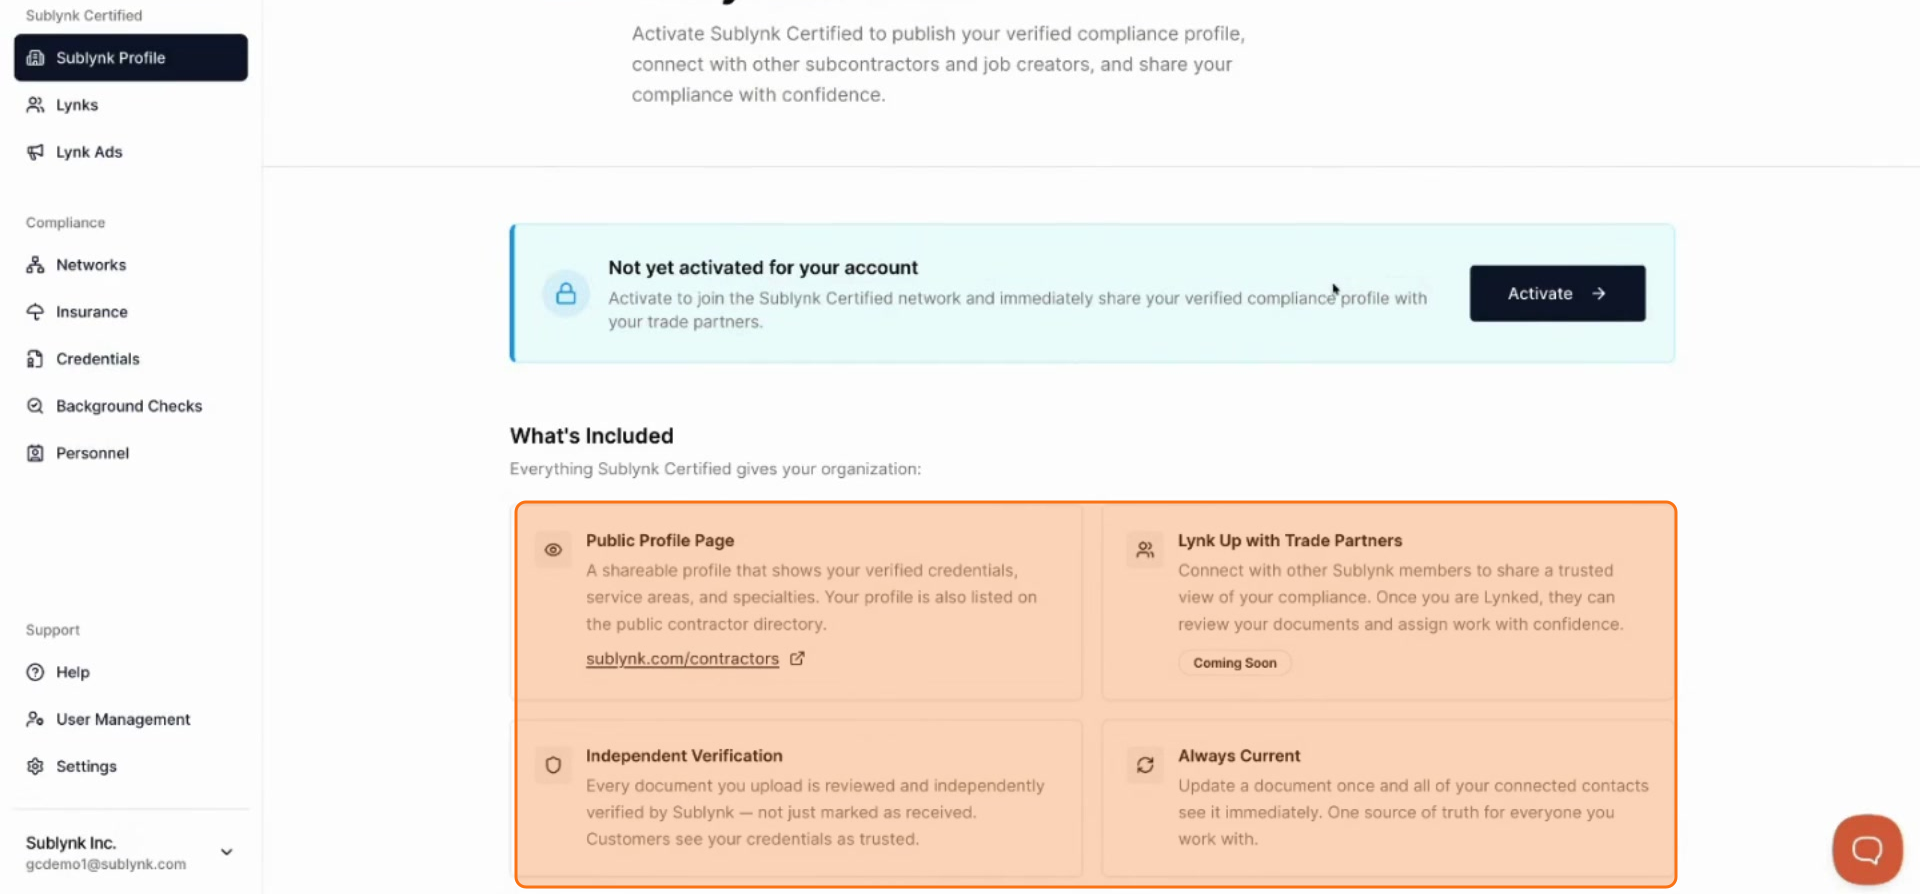This screenshot has height=894, width=1920.
Task: Click the Activate button
Action: tap(1557, 293)
